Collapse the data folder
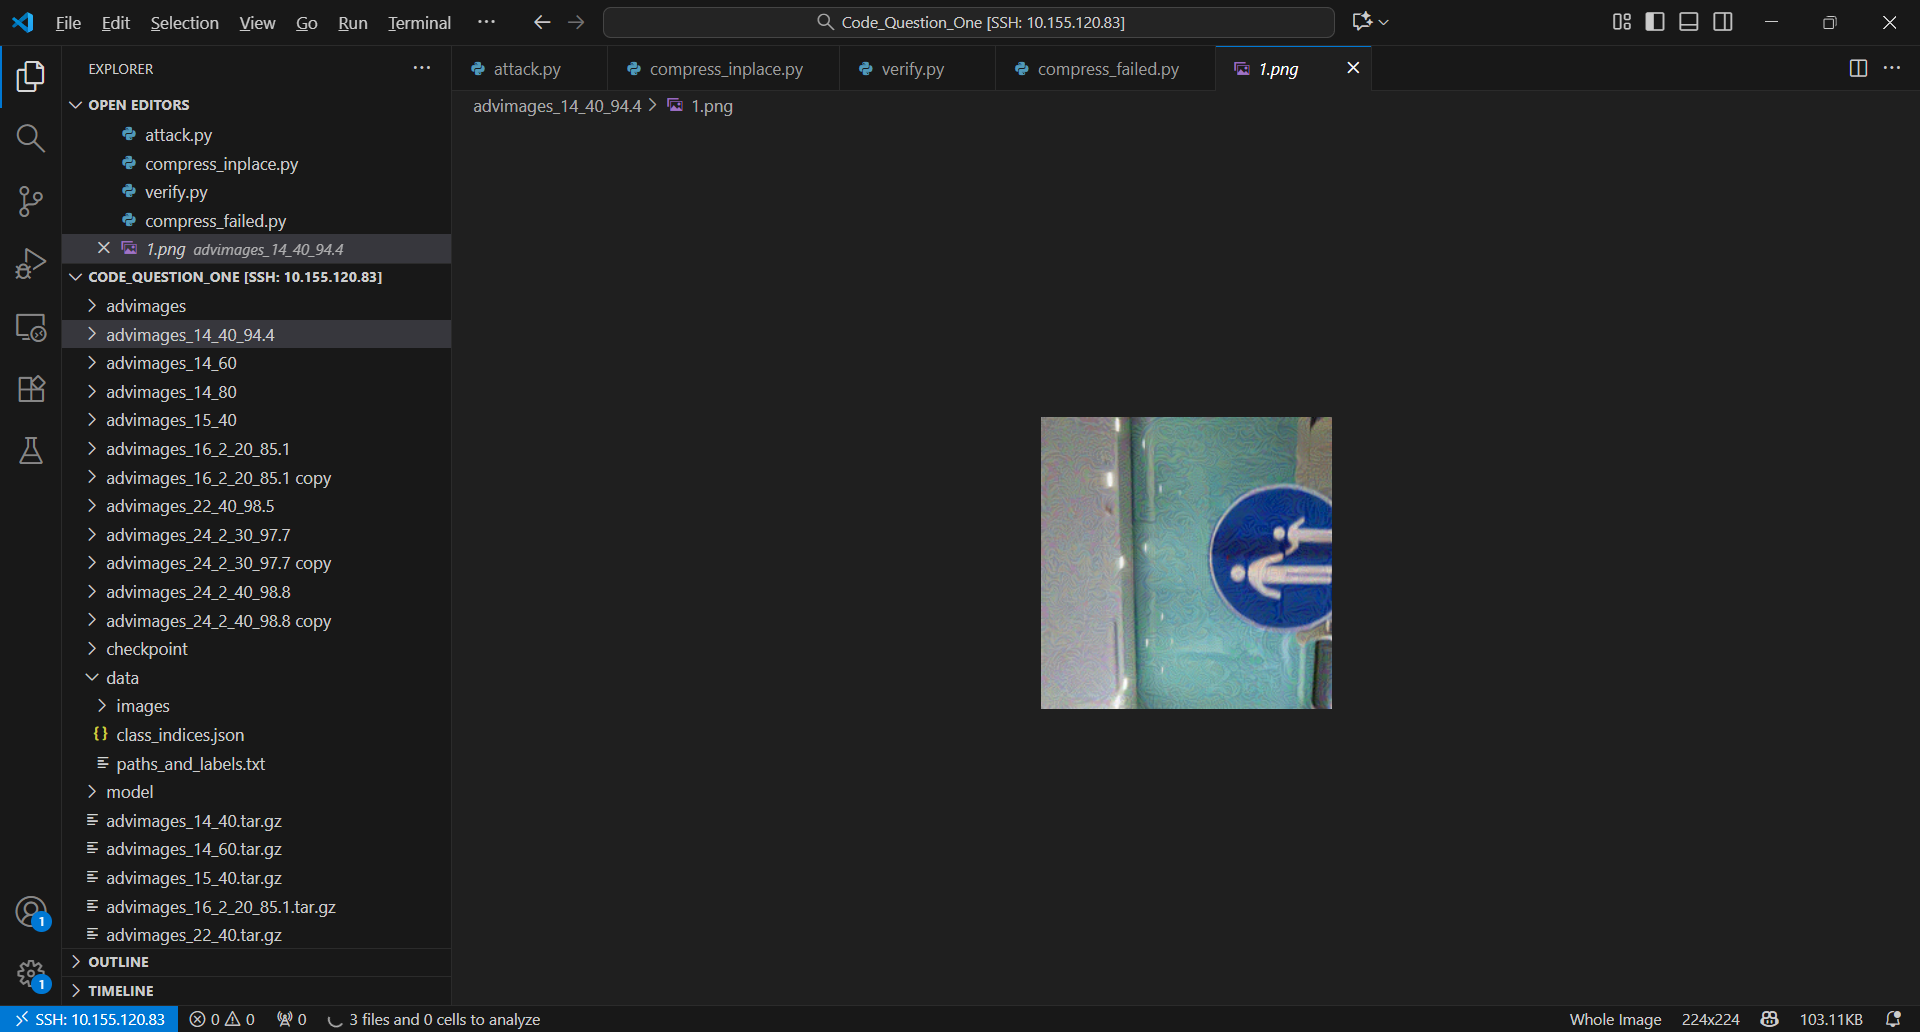The image size is (1920, 1032). (122, 678)
